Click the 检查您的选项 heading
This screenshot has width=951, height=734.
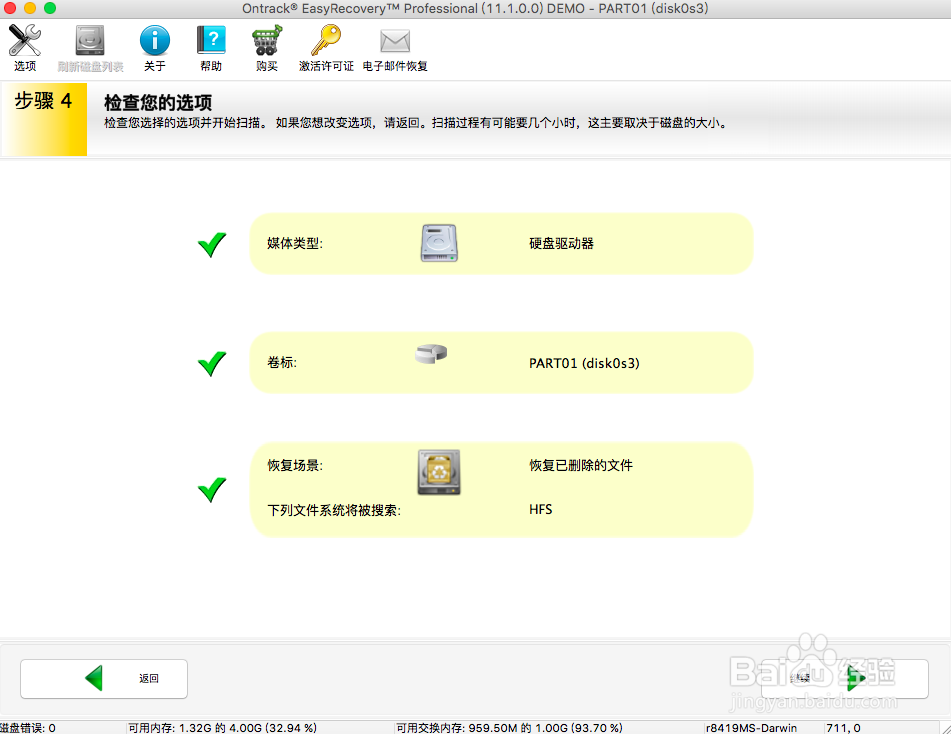click(x=158, y=102)
